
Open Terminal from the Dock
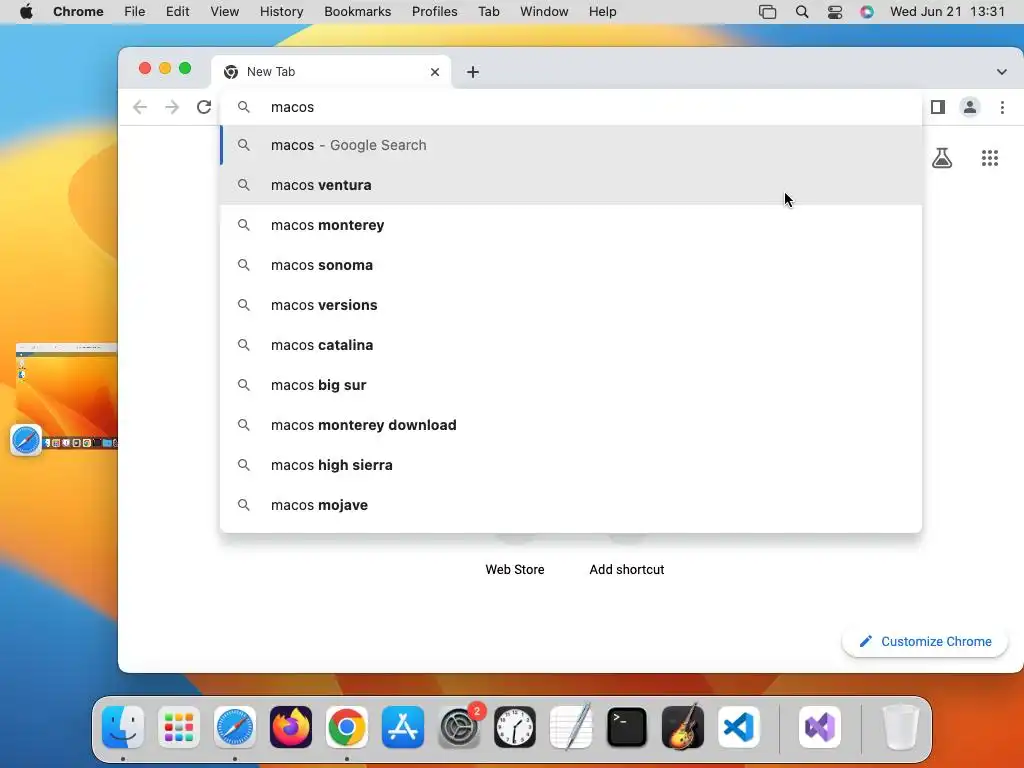pos(627,727)
